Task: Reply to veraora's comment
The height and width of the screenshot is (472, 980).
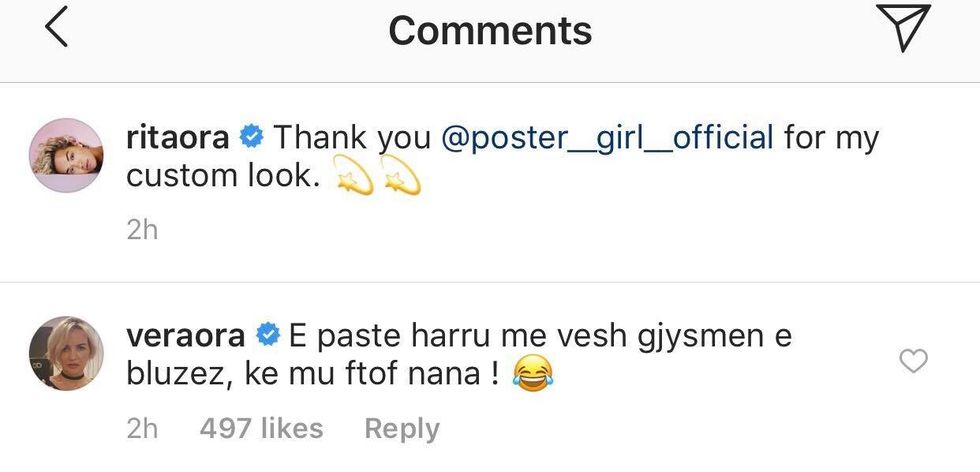Action: click(x=401, y=429)
